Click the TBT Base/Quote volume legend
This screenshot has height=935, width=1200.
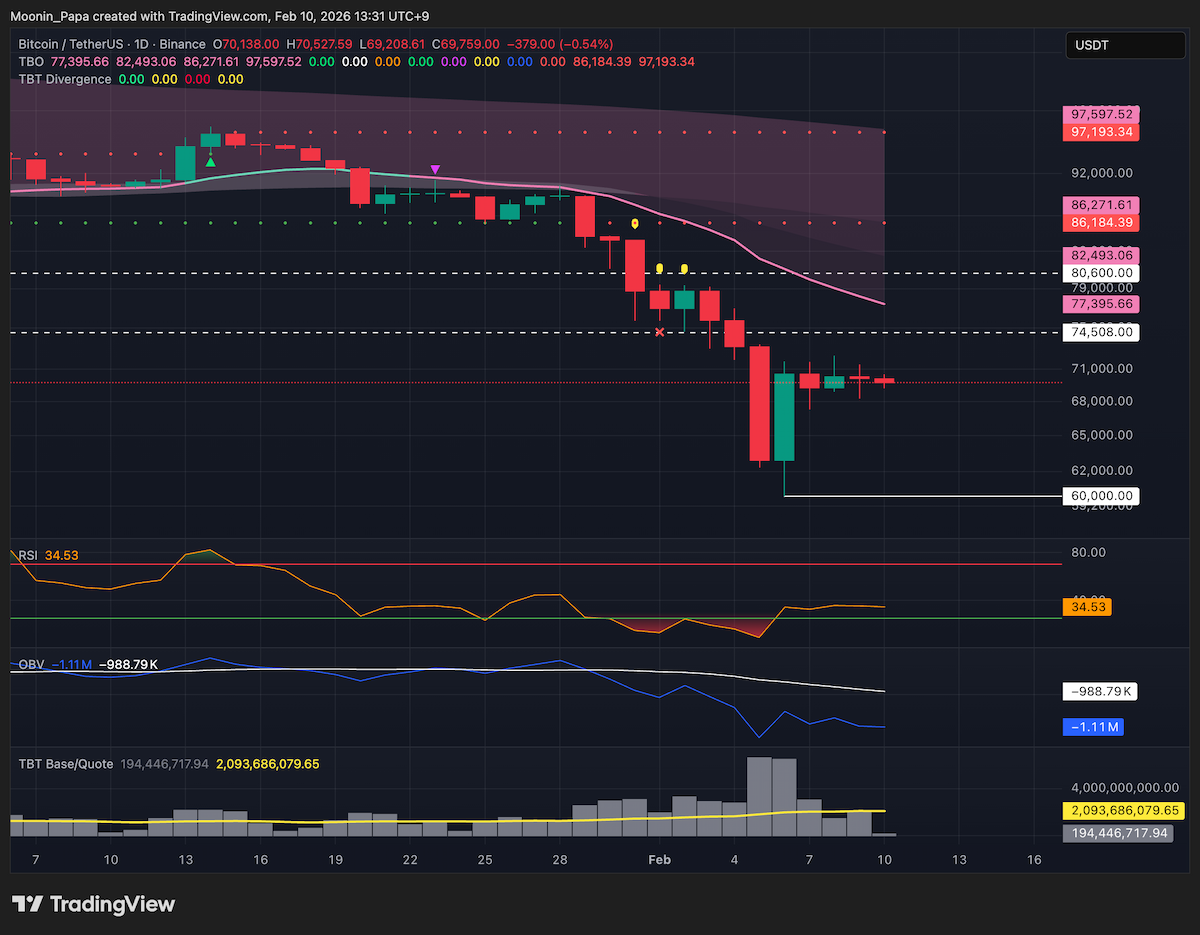(x=65, y=763)
